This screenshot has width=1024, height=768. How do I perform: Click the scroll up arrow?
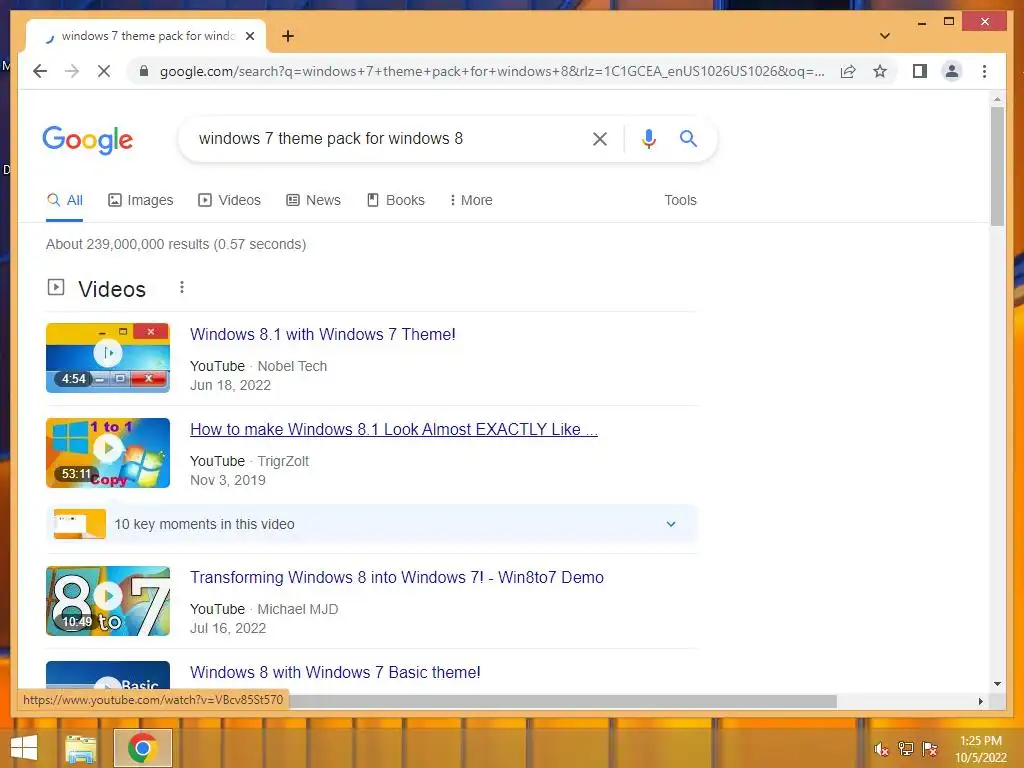(997, 99)
